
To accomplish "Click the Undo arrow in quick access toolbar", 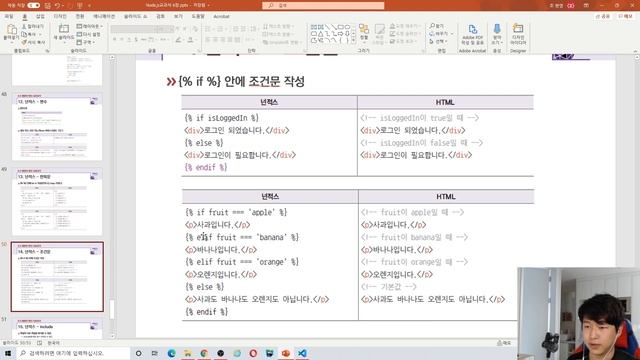I will (58, 5).
